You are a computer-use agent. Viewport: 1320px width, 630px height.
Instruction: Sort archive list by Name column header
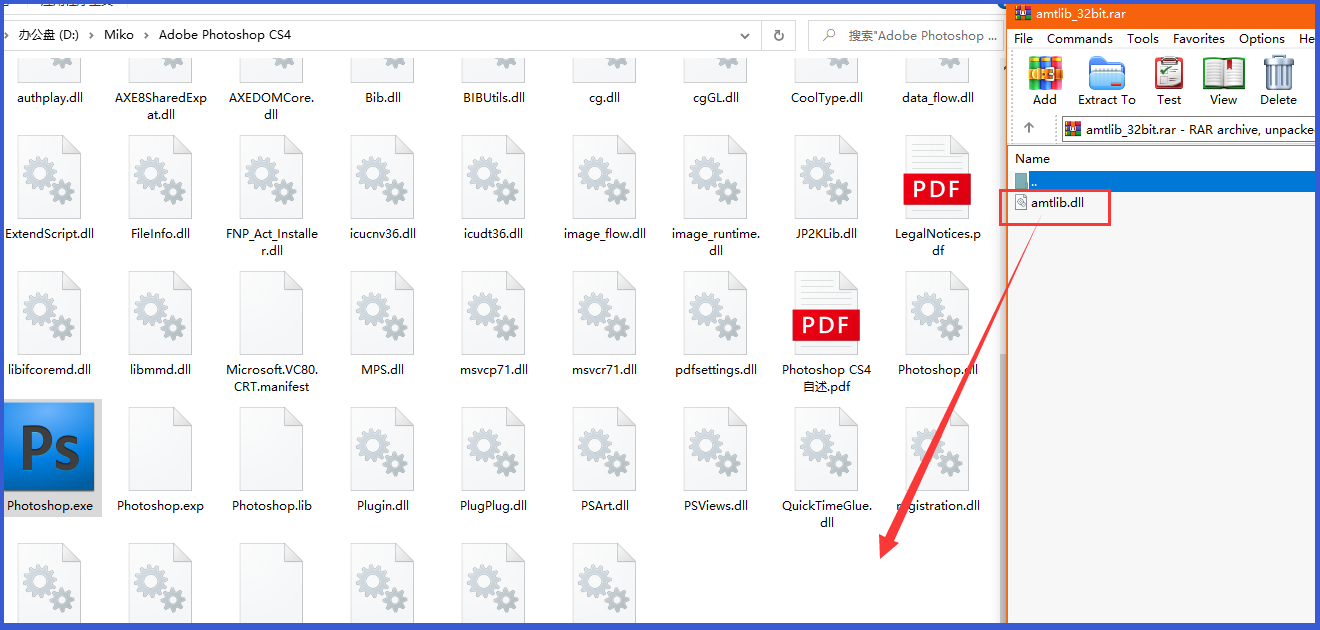pos(1033,158)
